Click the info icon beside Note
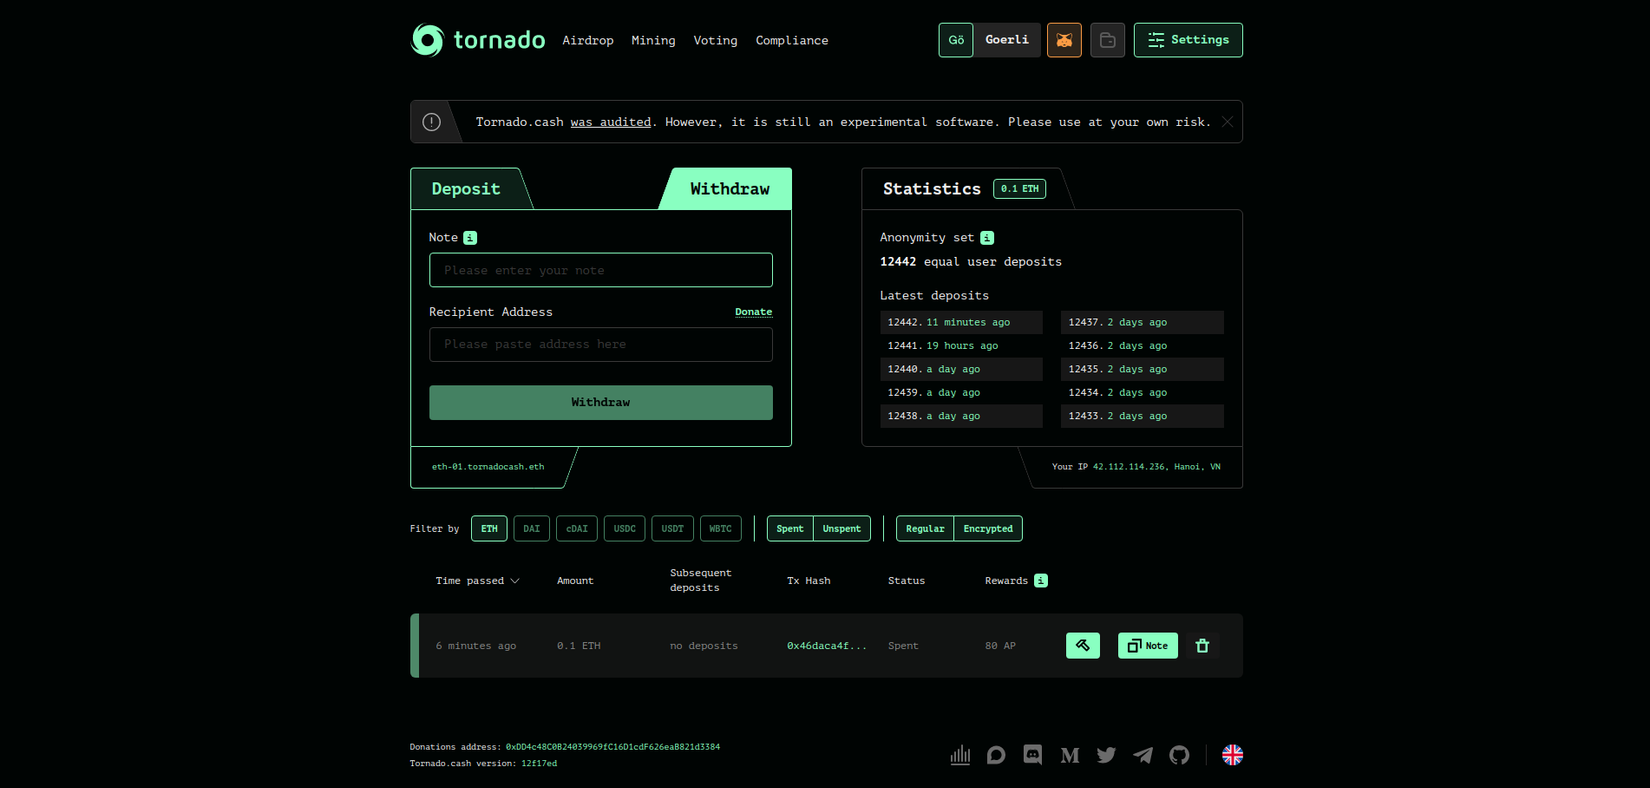The image size is (1650, 788). 470,238
